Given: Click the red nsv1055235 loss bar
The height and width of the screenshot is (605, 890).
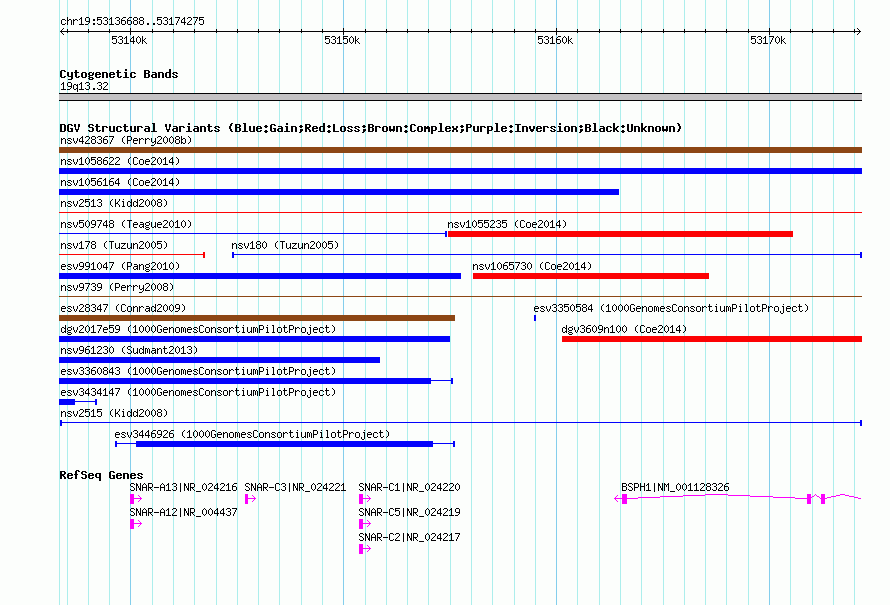Looking at the screenshot, I should (620, 234).
